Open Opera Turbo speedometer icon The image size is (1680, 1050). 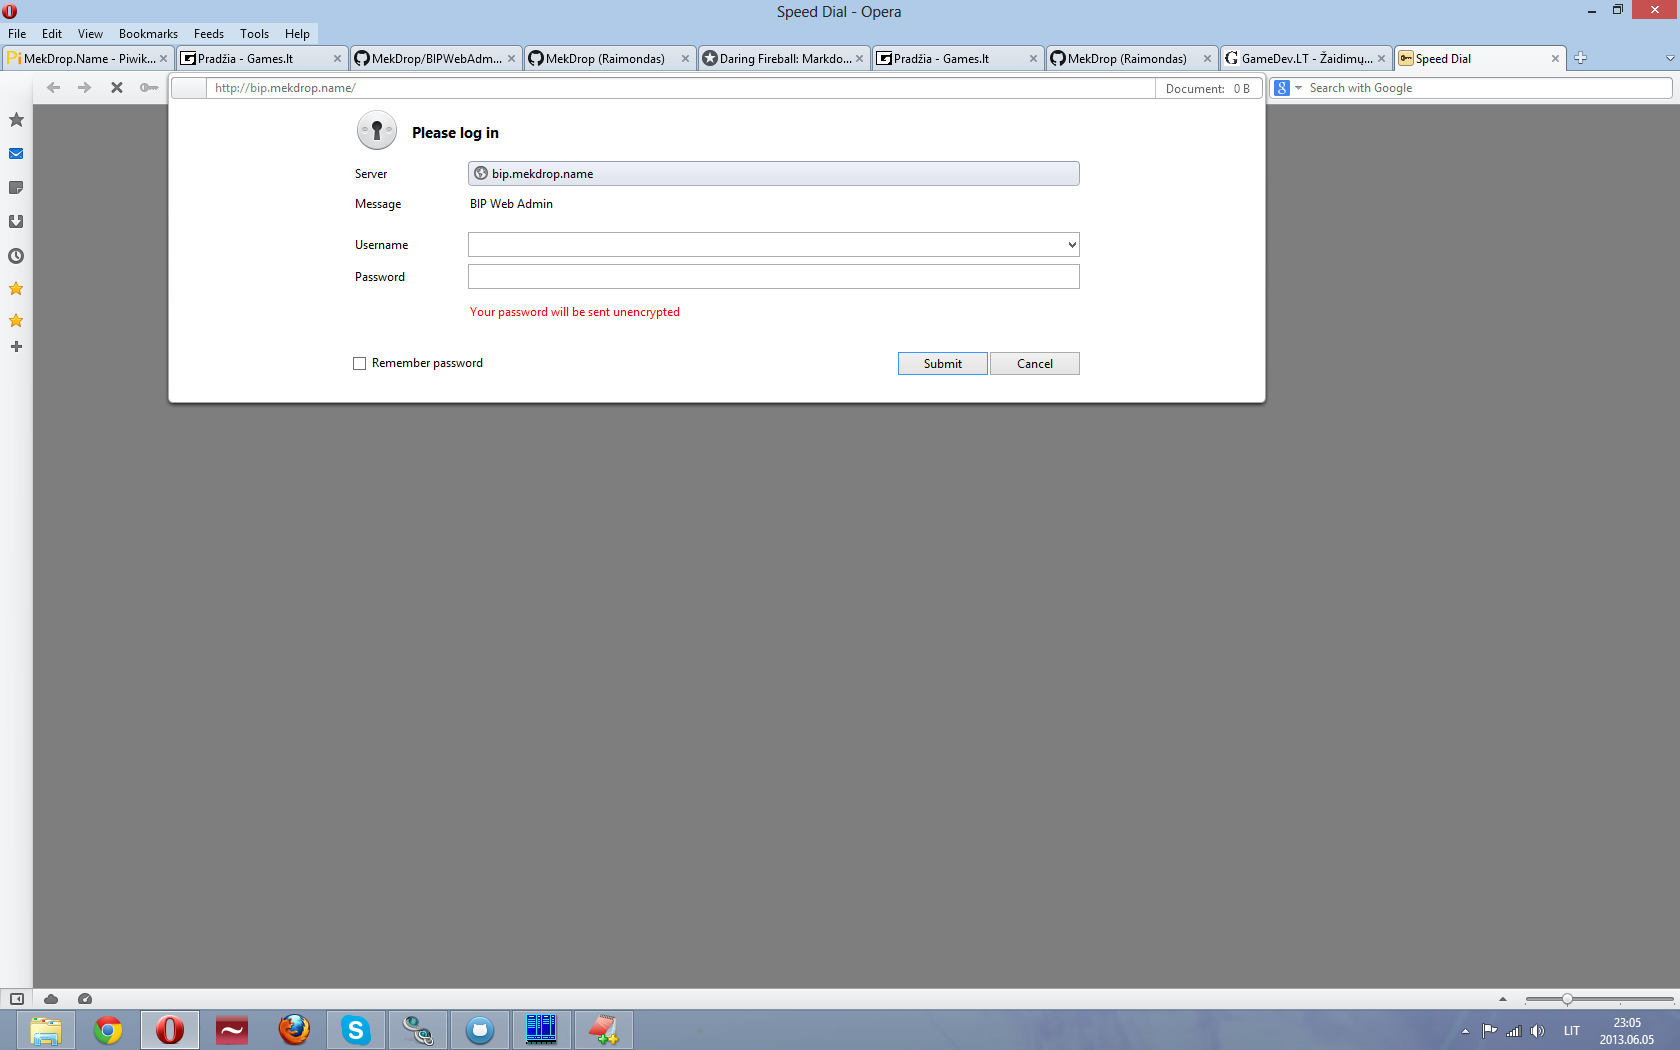pyautogui.click(x=85, y=999)
